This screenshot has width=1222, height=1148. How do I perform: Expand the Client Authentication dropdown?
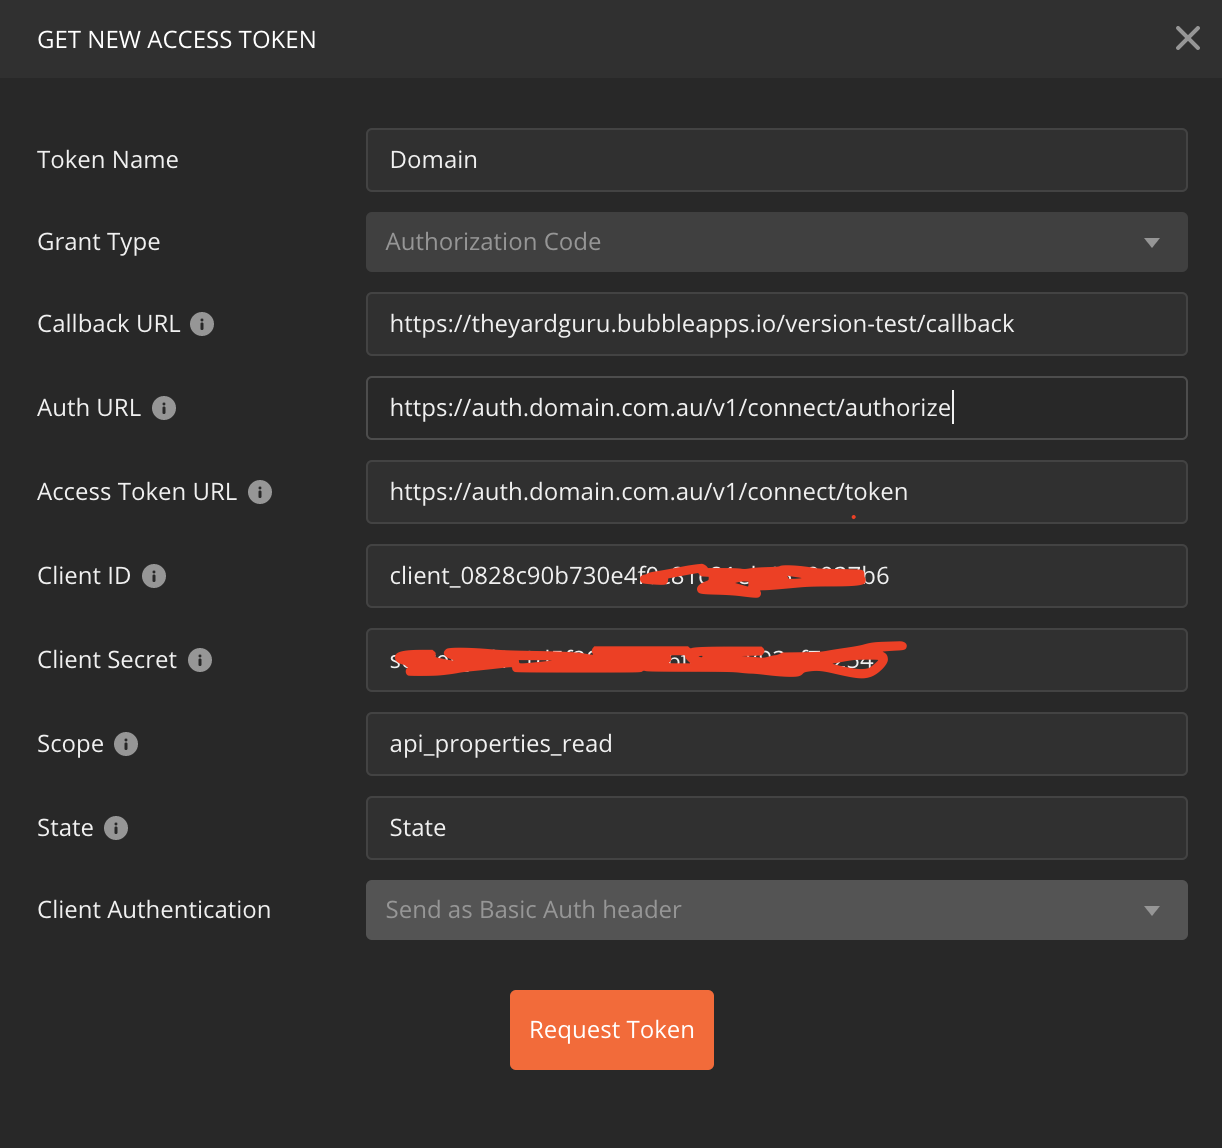tap(776, 910)
